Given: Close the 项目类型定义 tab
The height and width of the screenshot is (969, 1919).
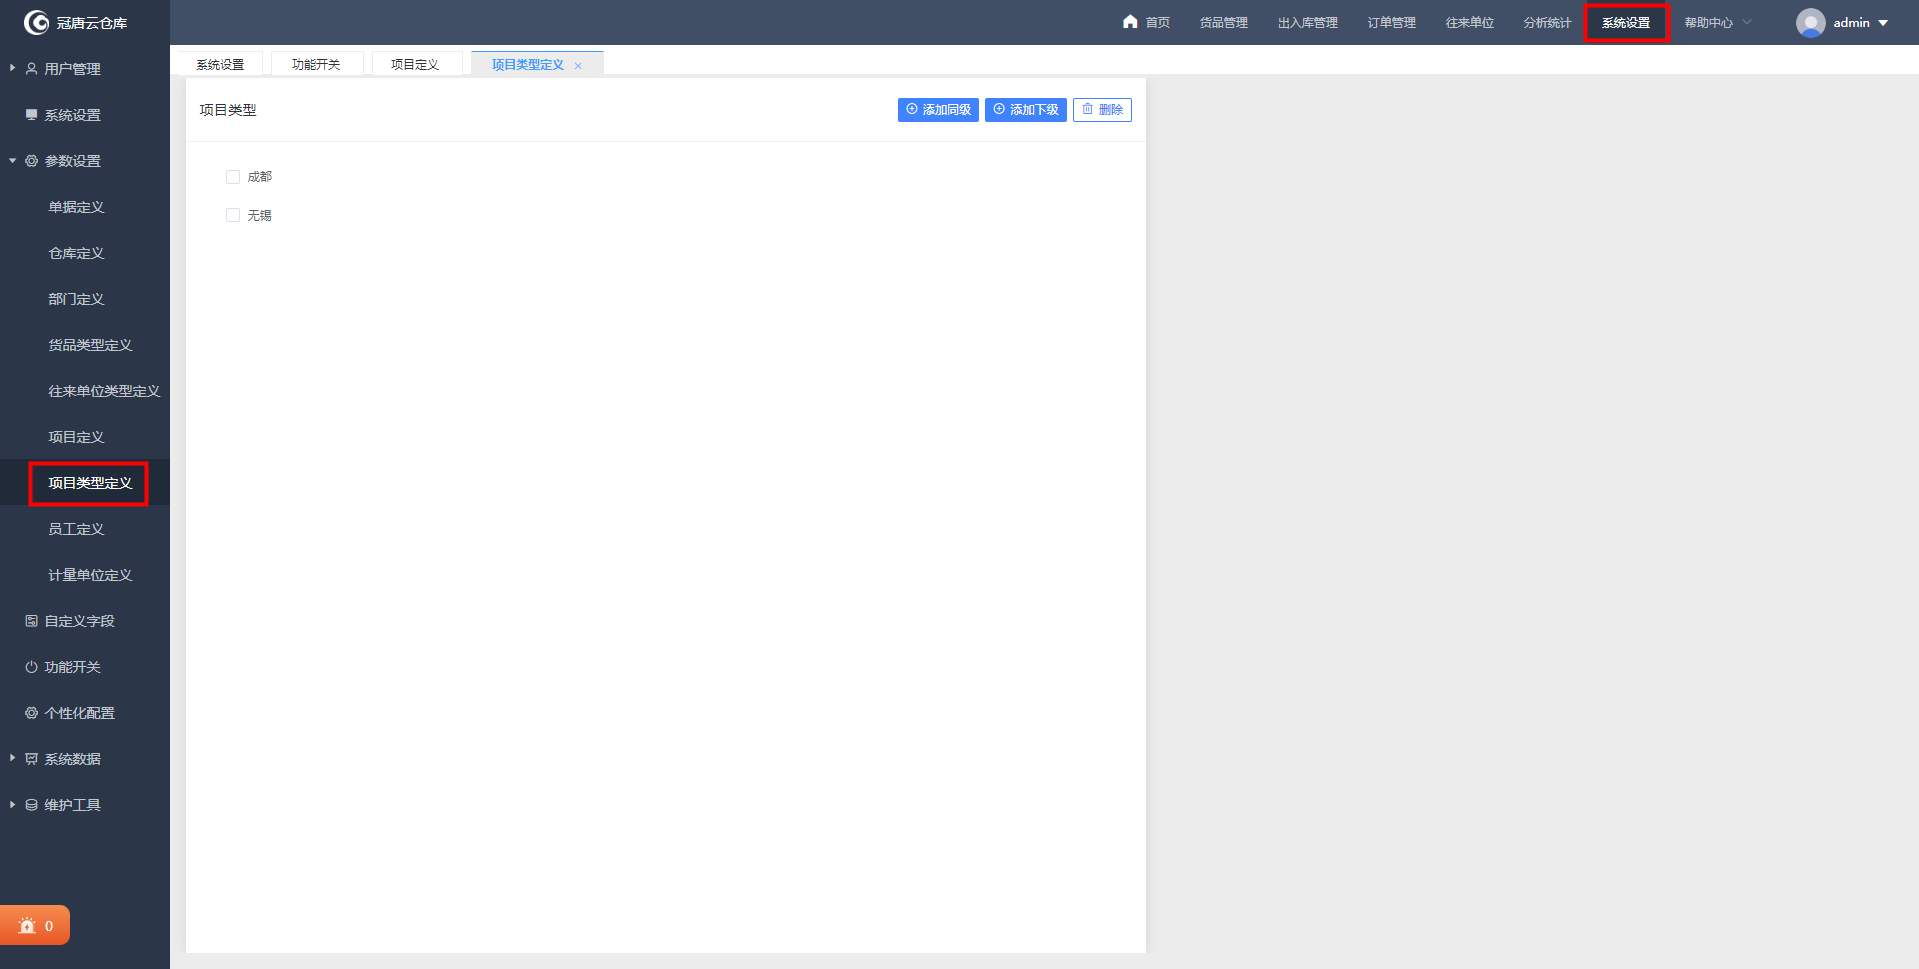Looking at the screenshot, I should click(578, 65).
